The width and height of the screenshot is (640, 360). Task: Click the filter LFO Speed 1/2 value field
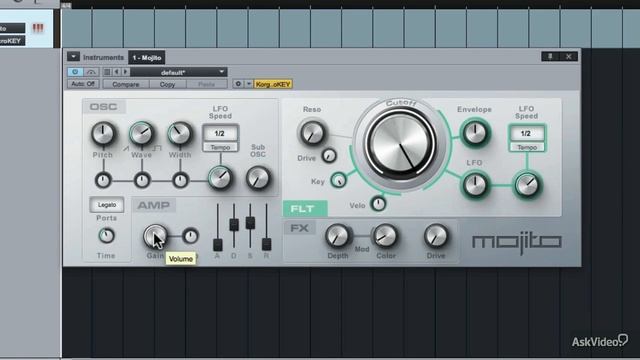[526, 133]
